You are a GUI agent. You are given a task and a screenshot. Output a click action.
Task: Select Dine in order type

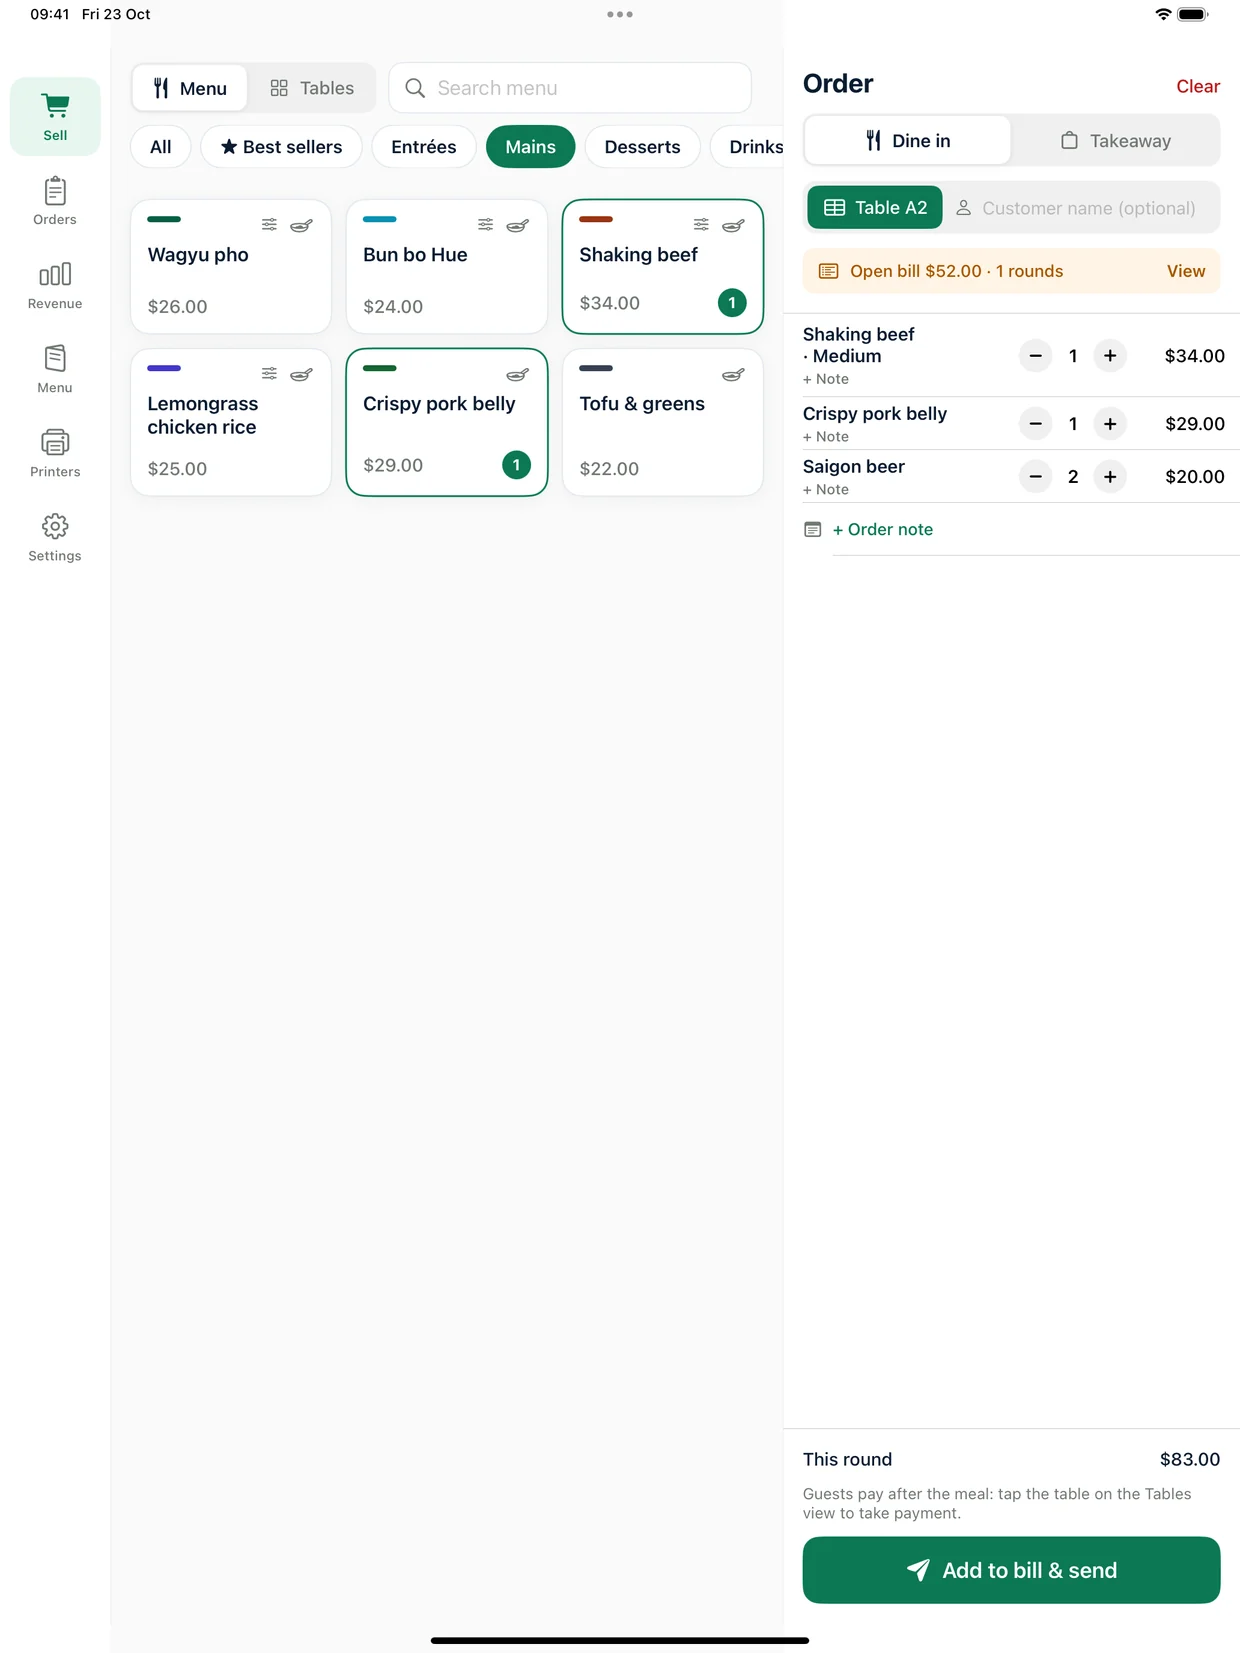pyautogui.click(x=908, y=141)
